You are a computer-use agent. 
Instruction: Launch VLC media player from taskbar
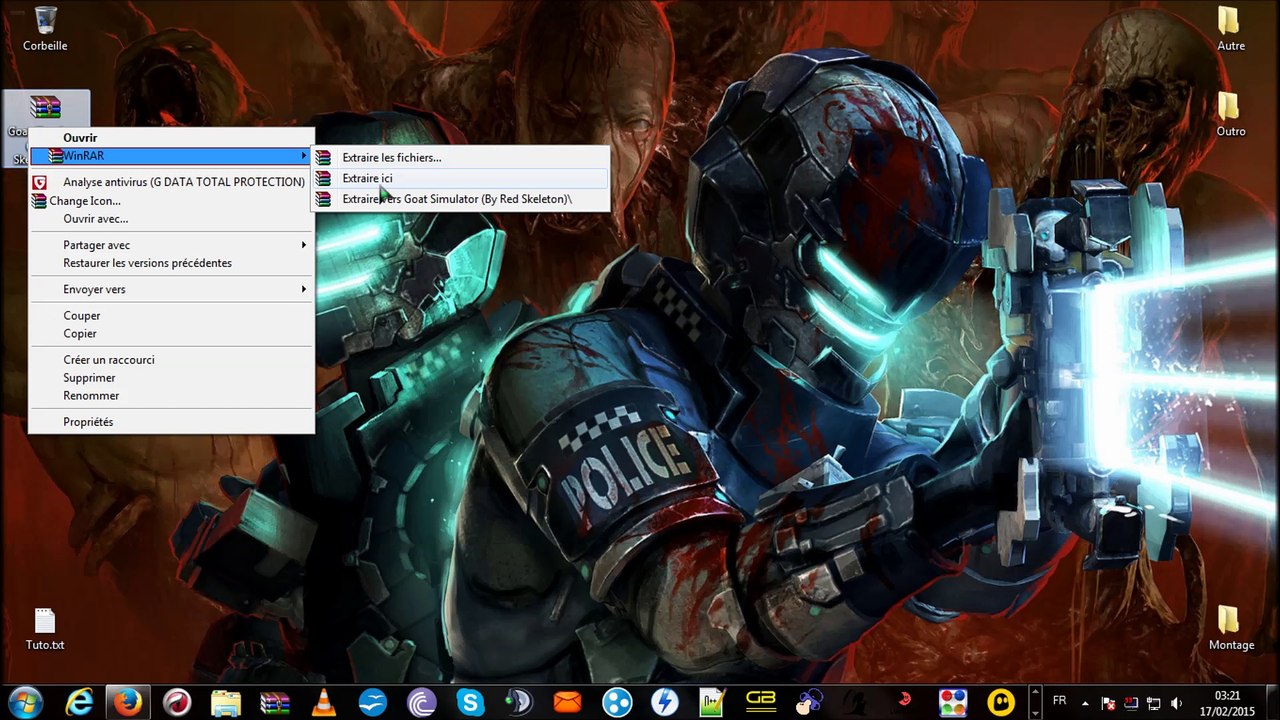click(x=324, y=703)
